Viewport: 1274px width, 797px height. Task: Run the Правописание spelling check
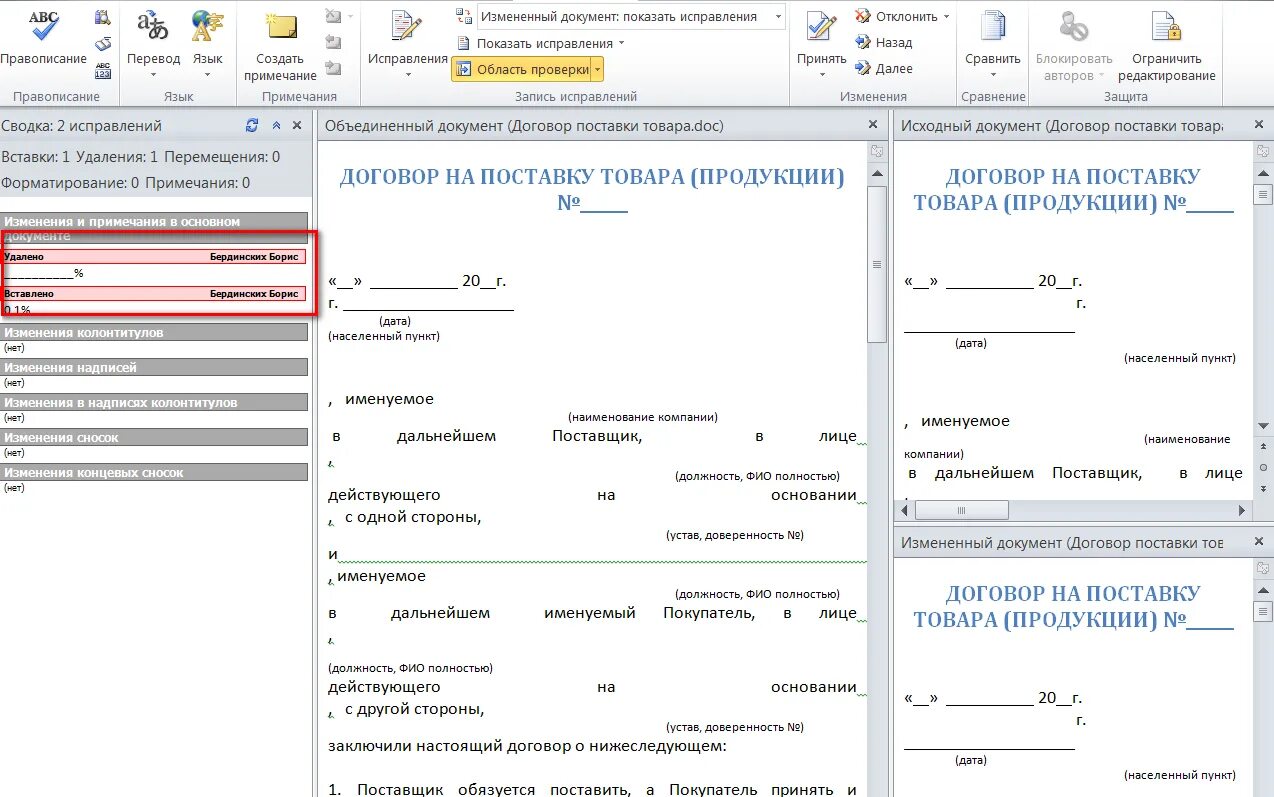43,40
